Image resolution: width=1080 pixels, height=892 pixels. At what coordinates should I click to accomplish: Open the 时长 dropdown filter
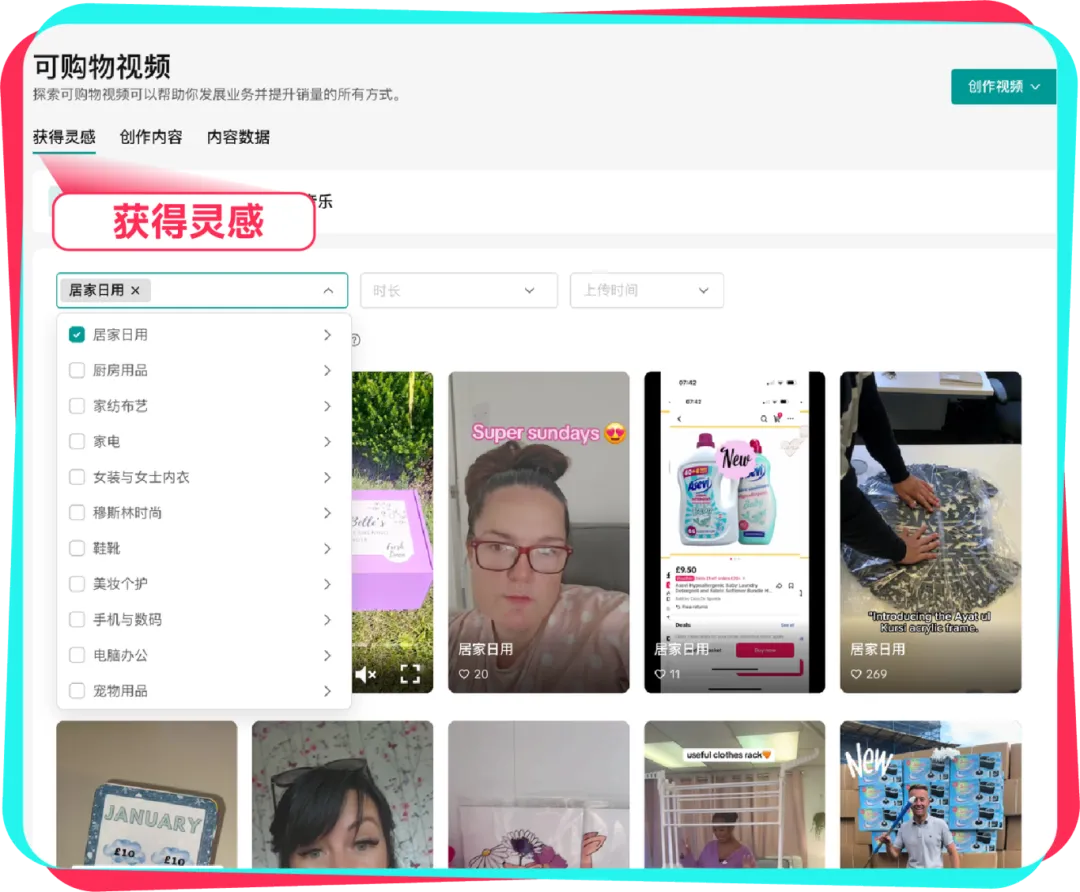[459, 290]
